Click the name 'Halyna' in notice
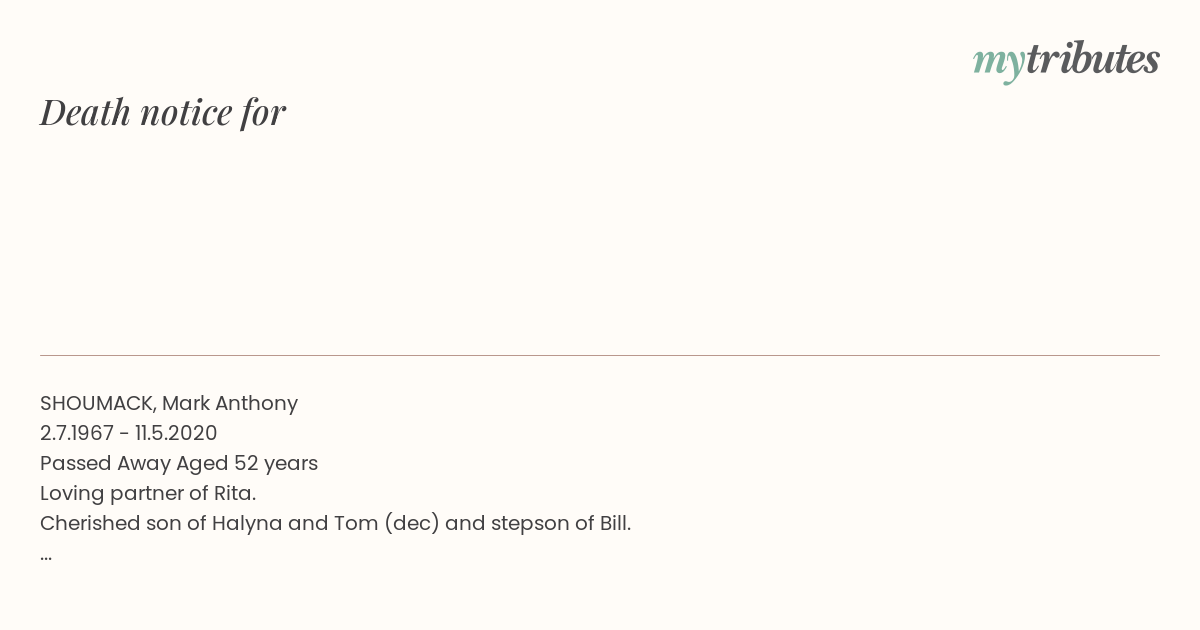The image size is (1200, 630). (x=247, y=523)
